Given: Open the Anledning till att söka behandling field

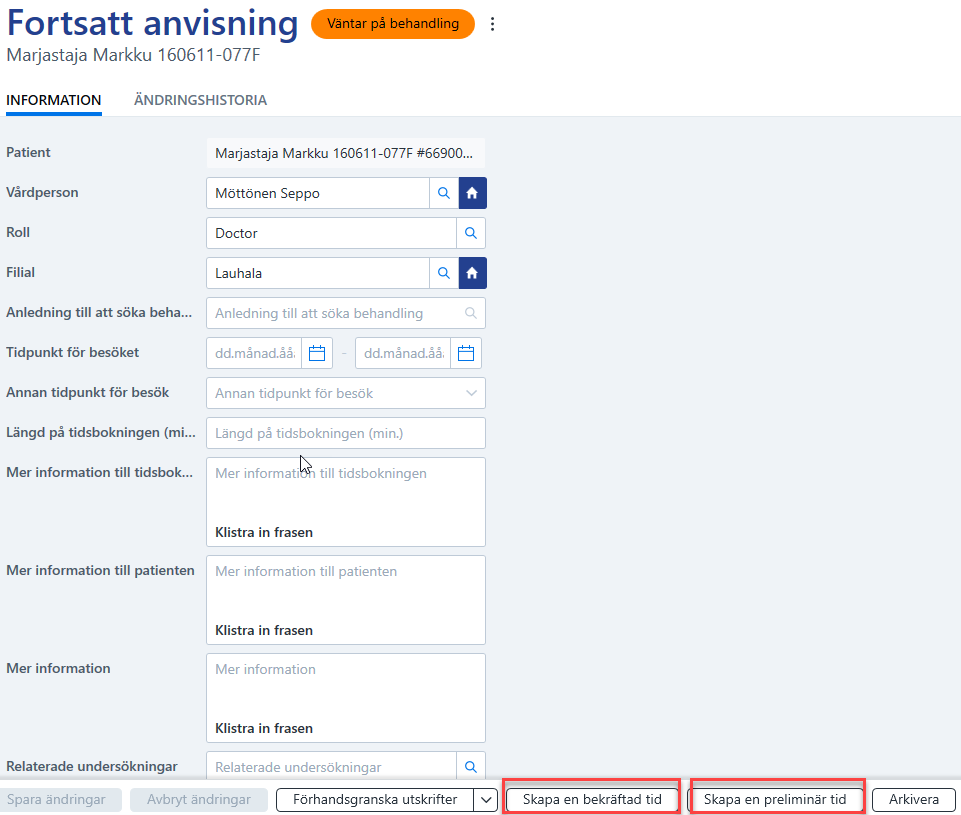Looking at the screenshot, I should [346, 313].
